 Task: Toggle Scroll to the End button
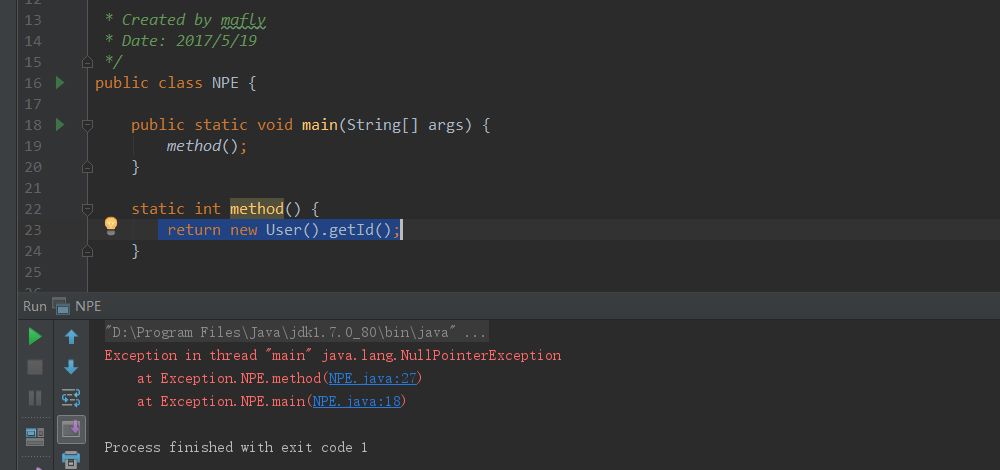pos(71,429)
